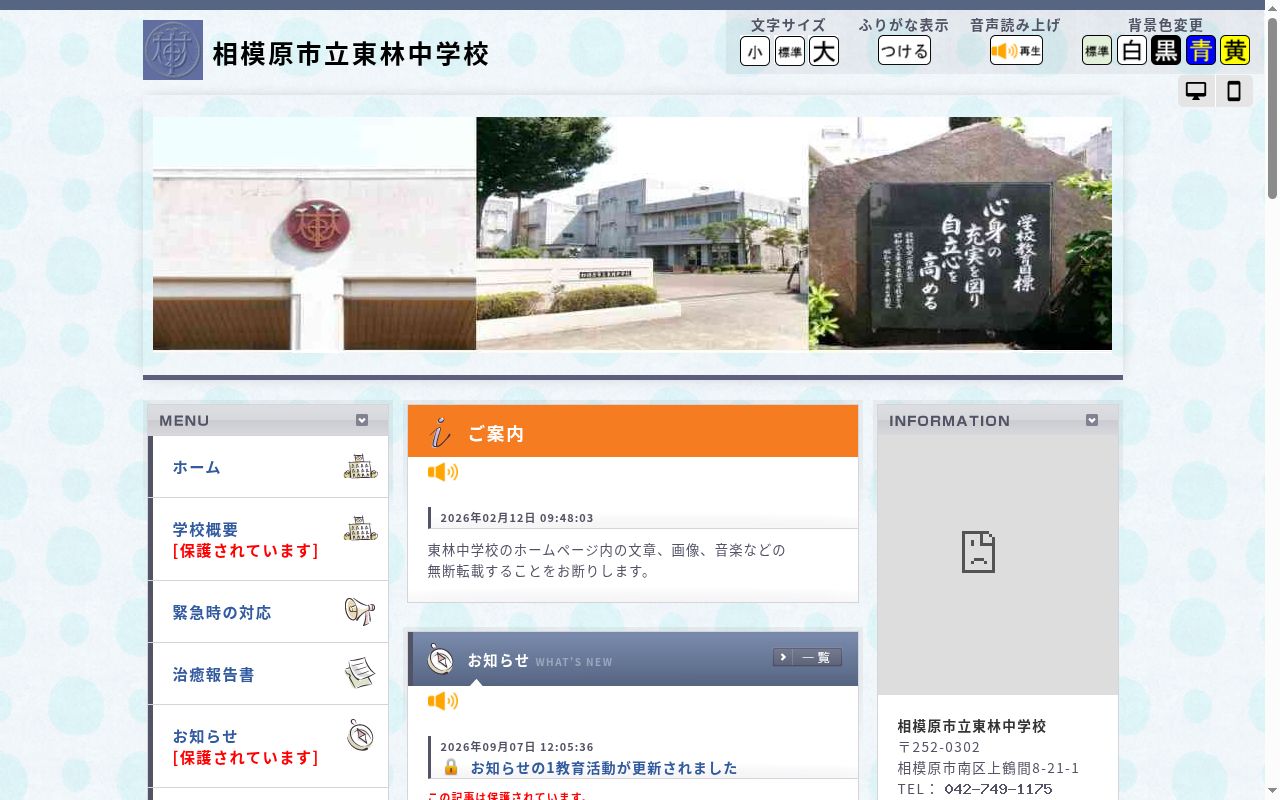Viewport: 1280px width, 800px height.
Task: Click the info icon in ご案内 header
Action: click(x=440, y=432)
